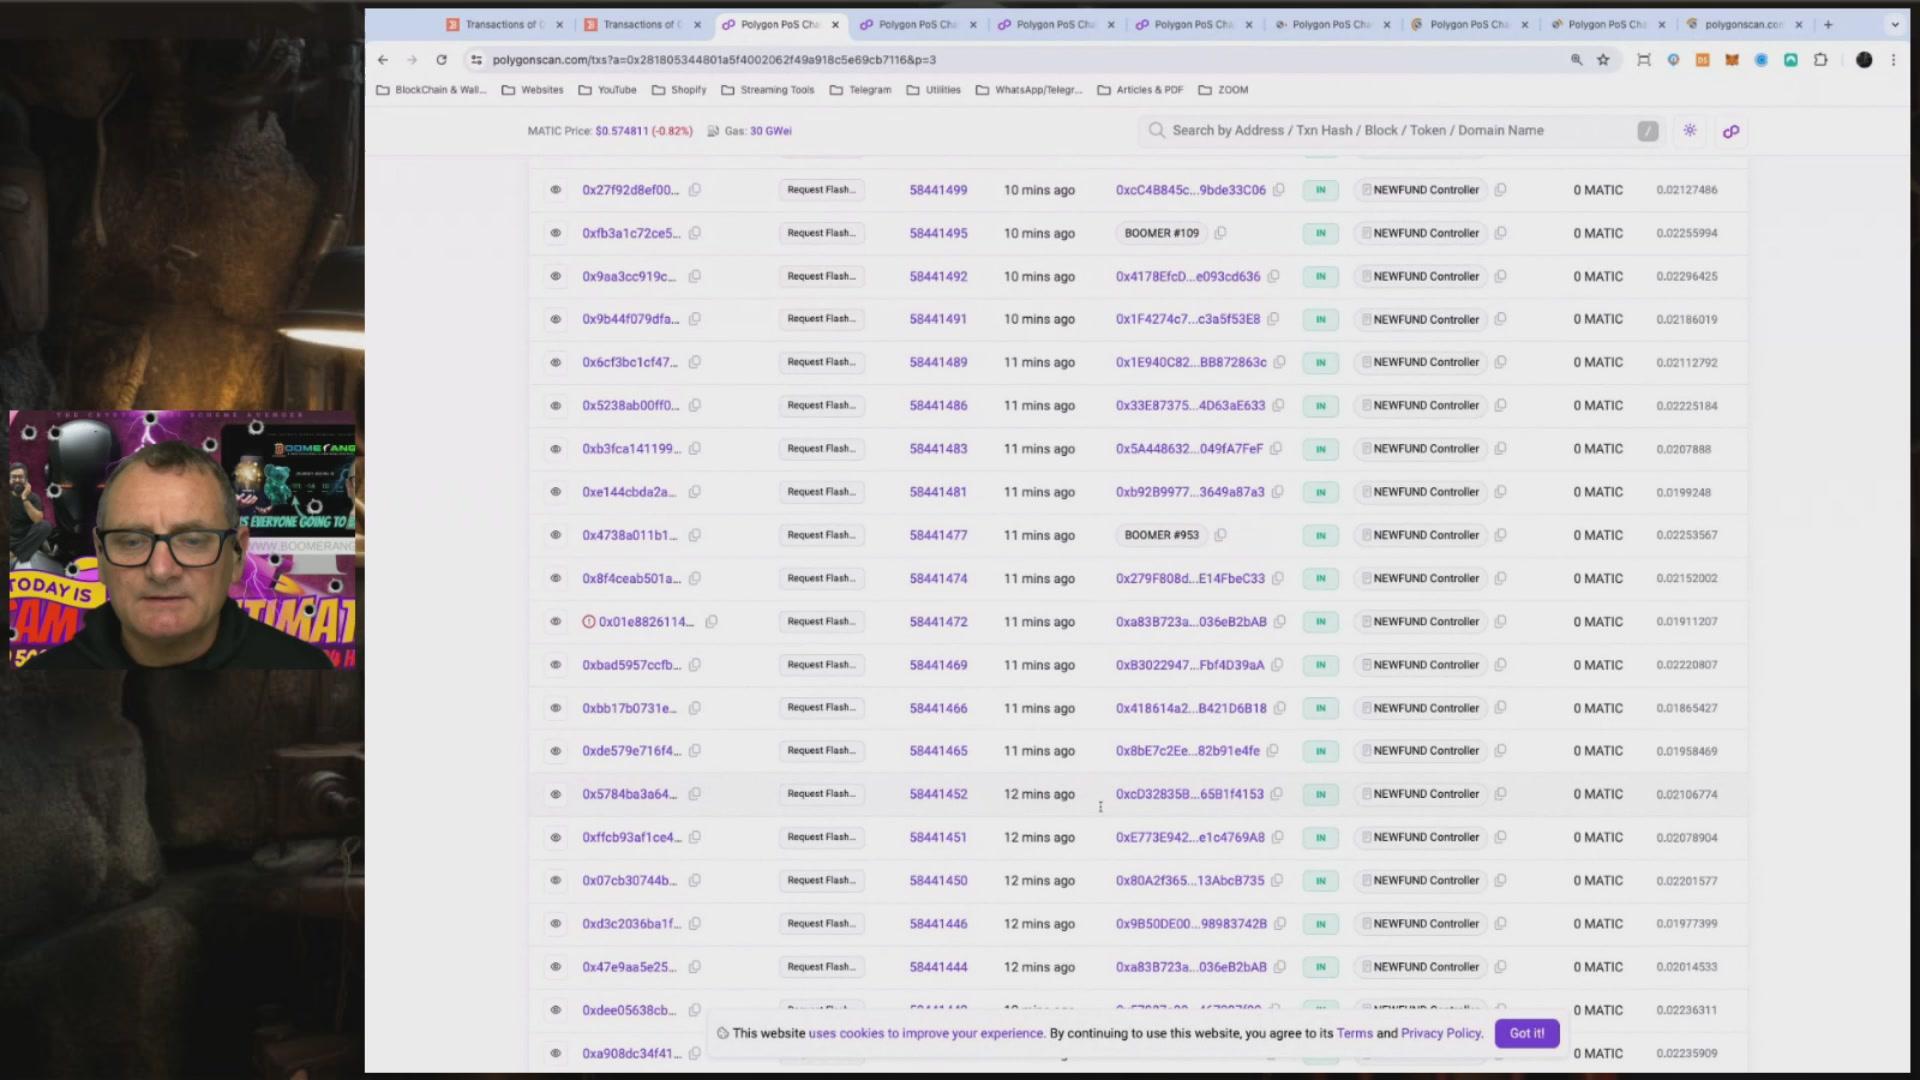Click the error icon on 0x01e8826114 row
The width and height of the screenshot is (1920, 1080).
pos(589,622)
